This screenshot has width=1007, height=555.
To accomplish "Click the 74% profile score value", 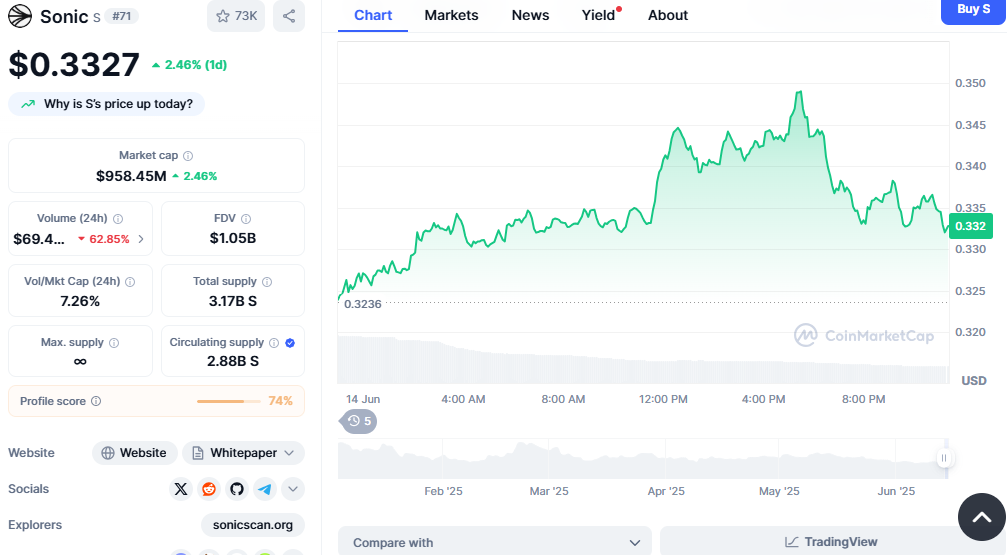I will point(281,401).
